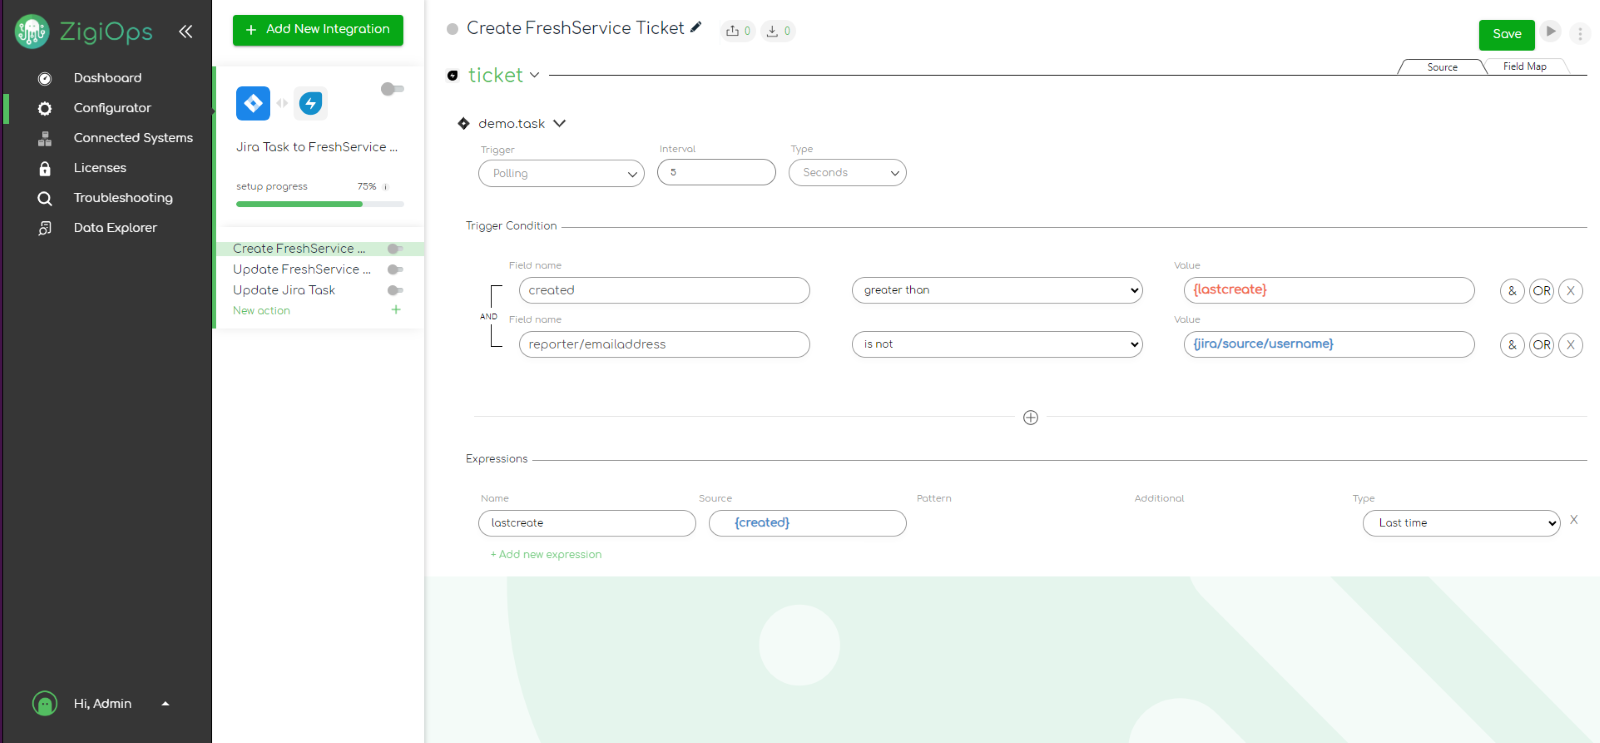Screen dimensions: 1600x743
Task: Select the Update Jira Task action
Action: click(284, 291)
